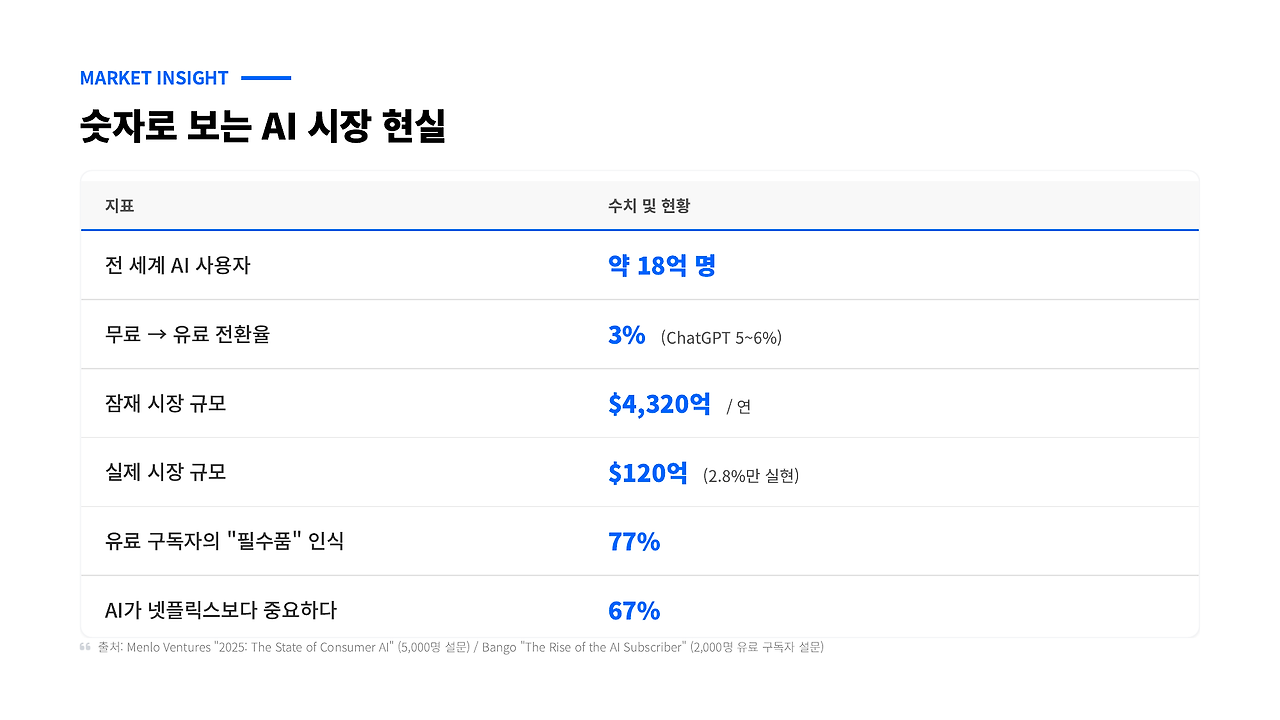Click the $120억 figure
Screen dimensions: 1280x720
[647, 473]
